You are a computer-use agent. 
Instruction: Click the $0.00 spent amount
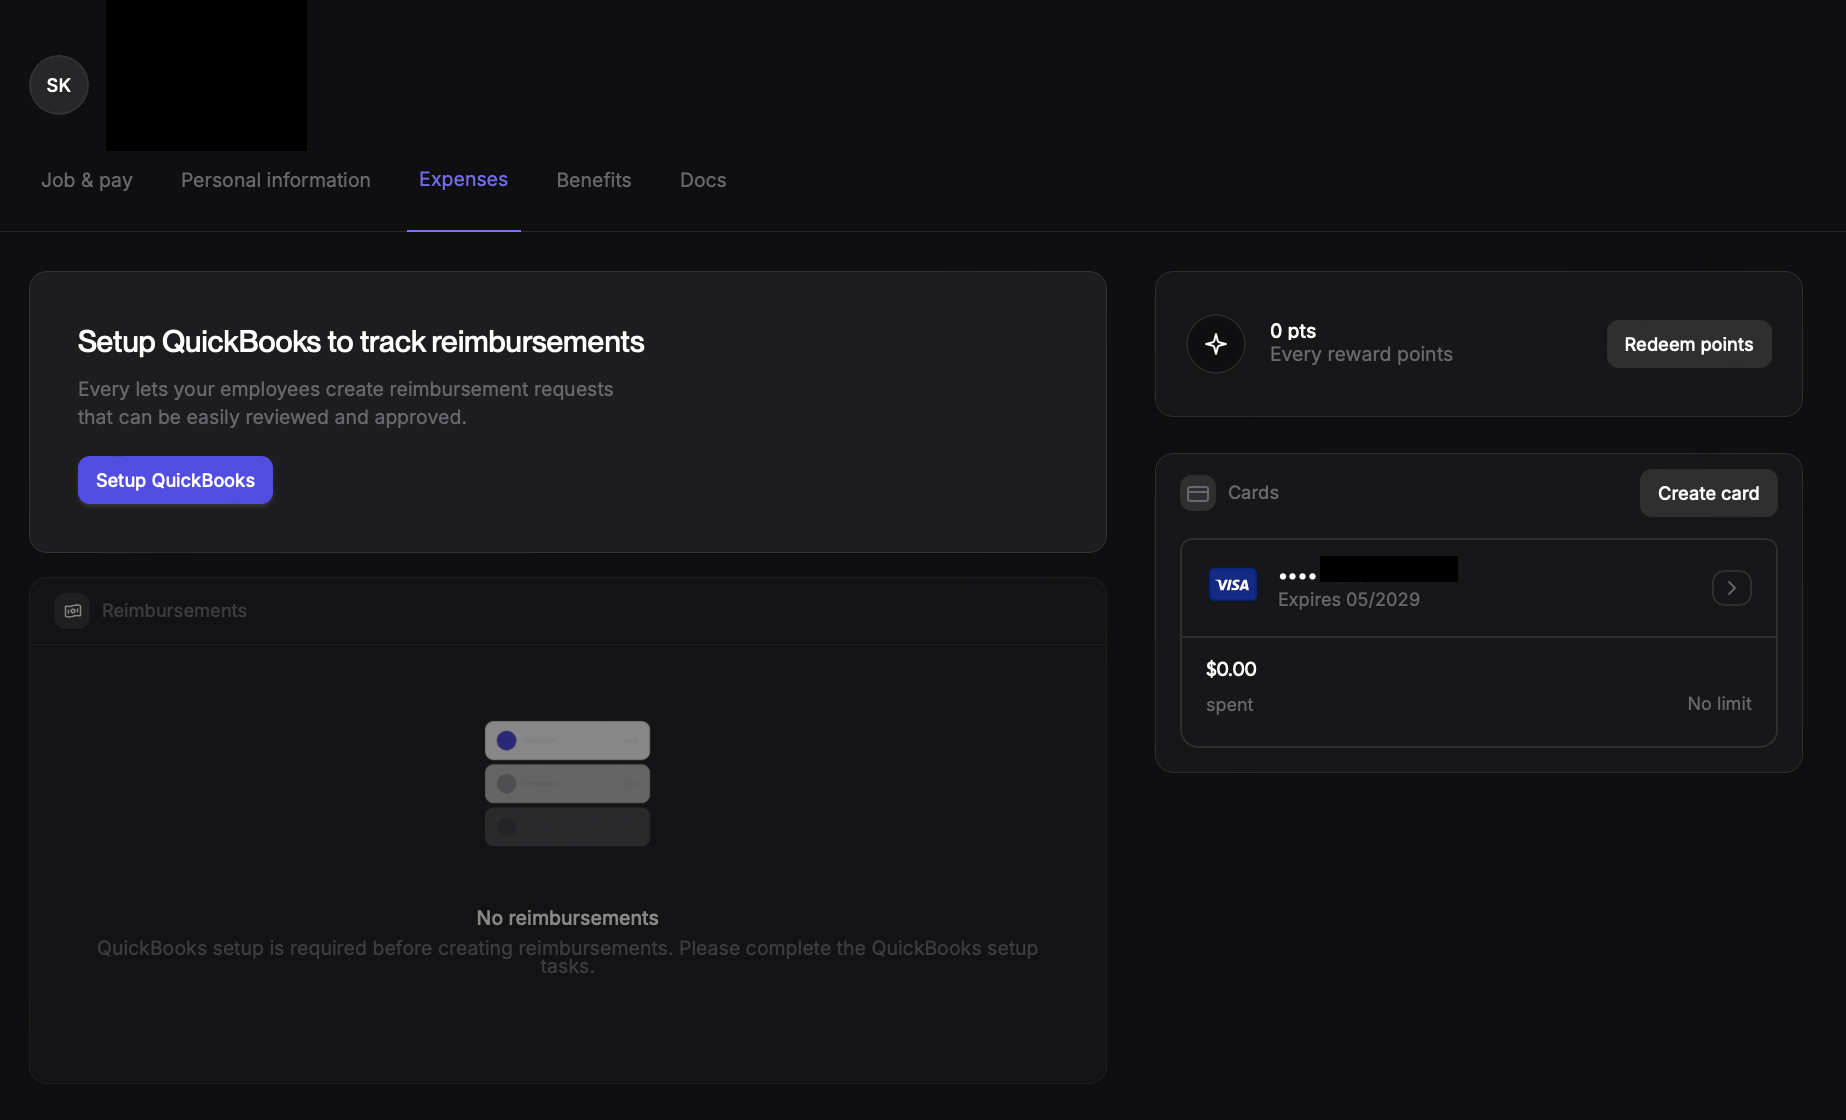pos(1231,669)
